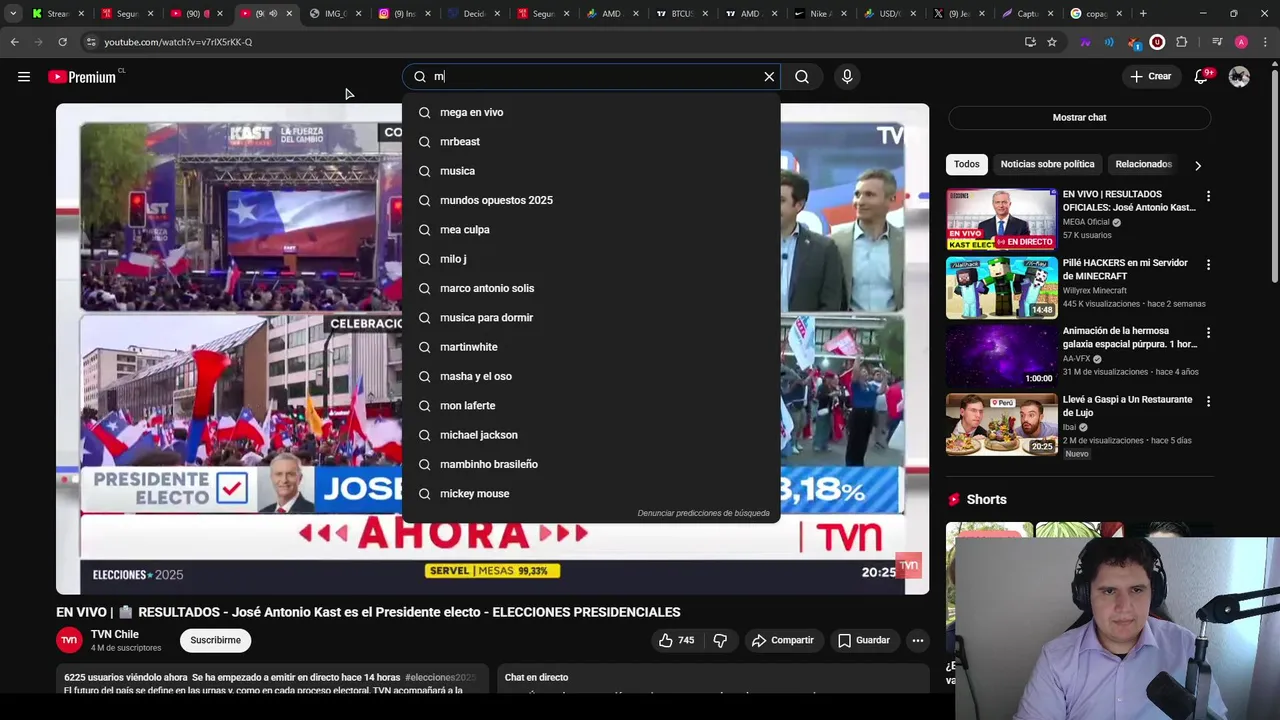Image resolution: width=1280 pixels, height=720 pixels.
Task: Select suggestion 'mrbeast'
Action: click(x=591, y=142)
